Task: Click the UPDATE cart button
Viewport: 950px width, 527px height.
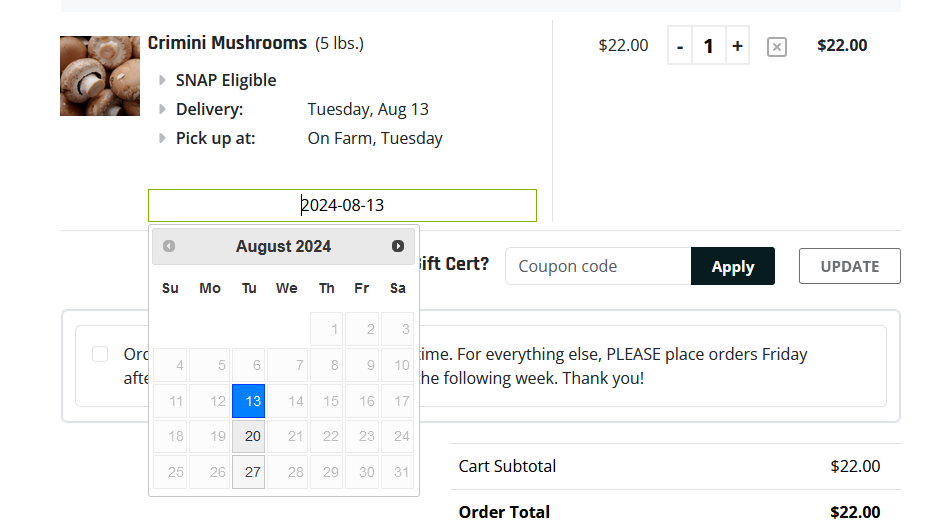Action: pyautogui.click(x=849, y=266)
